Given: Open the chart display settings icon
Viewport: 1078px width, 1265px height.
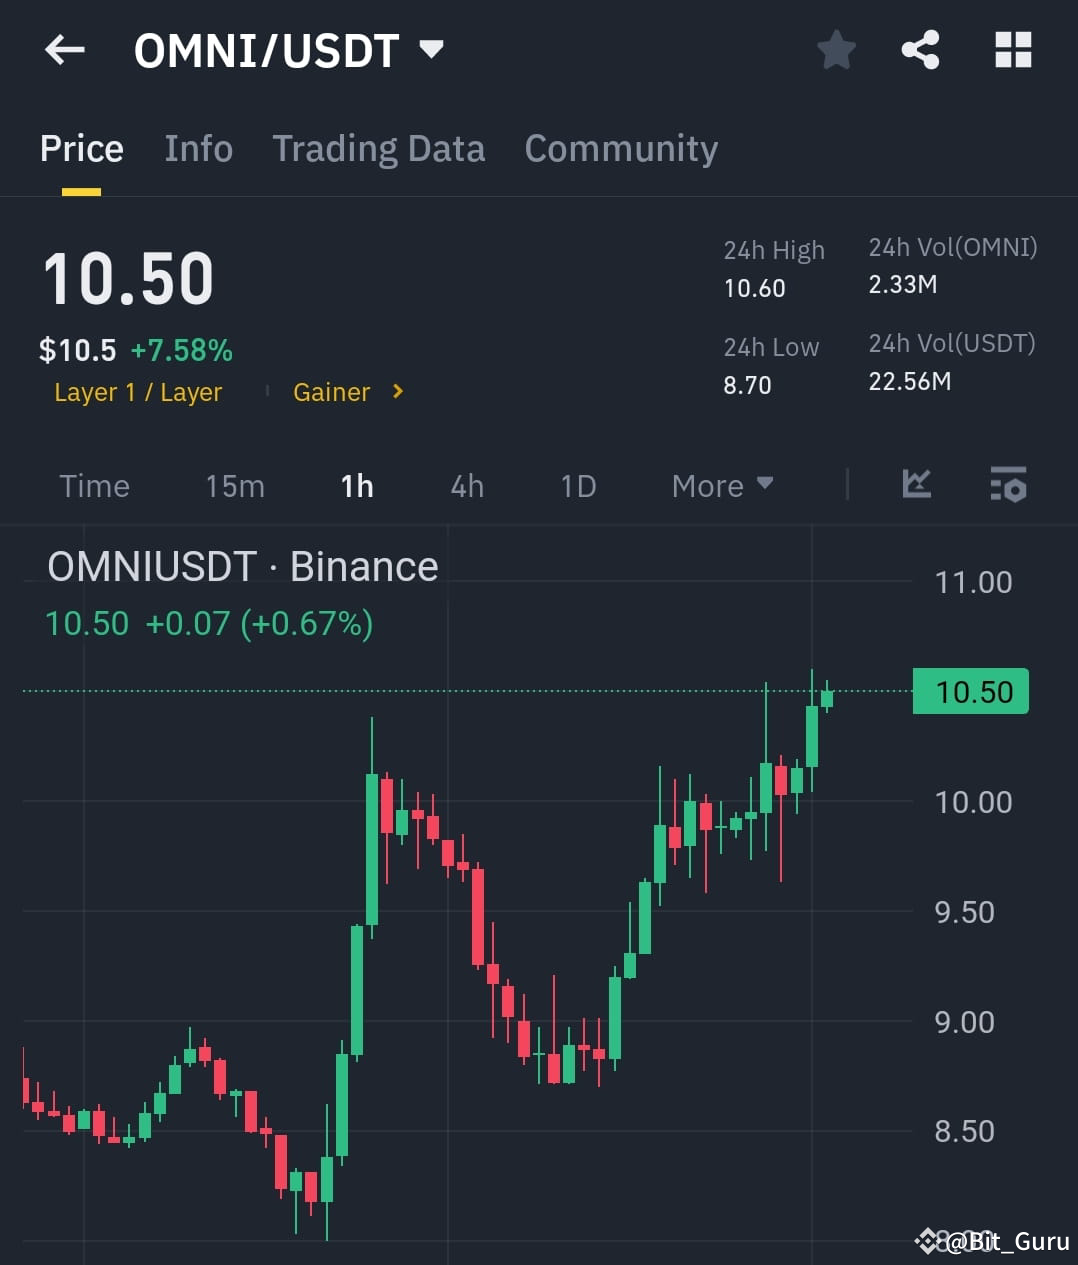Looking at the screenshot, I should coord(1008,485).
